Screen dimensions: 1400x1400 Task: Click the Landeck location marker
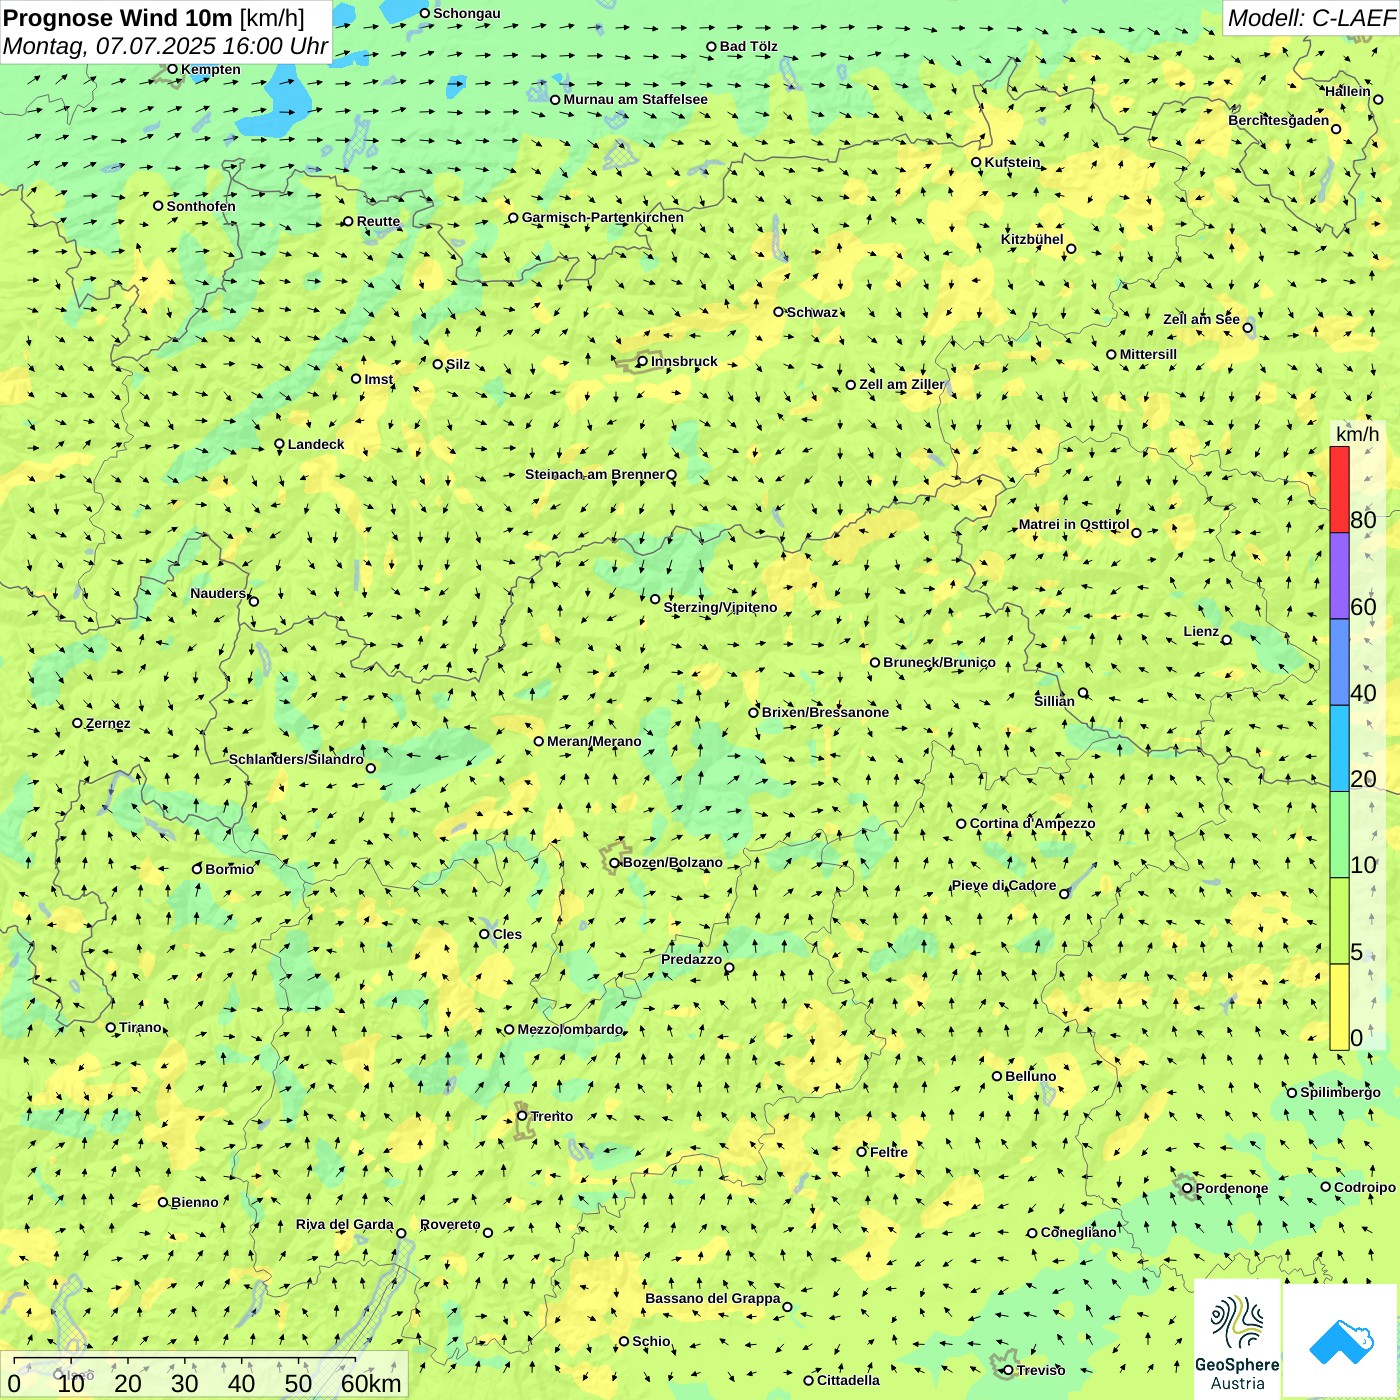(280, 444)
